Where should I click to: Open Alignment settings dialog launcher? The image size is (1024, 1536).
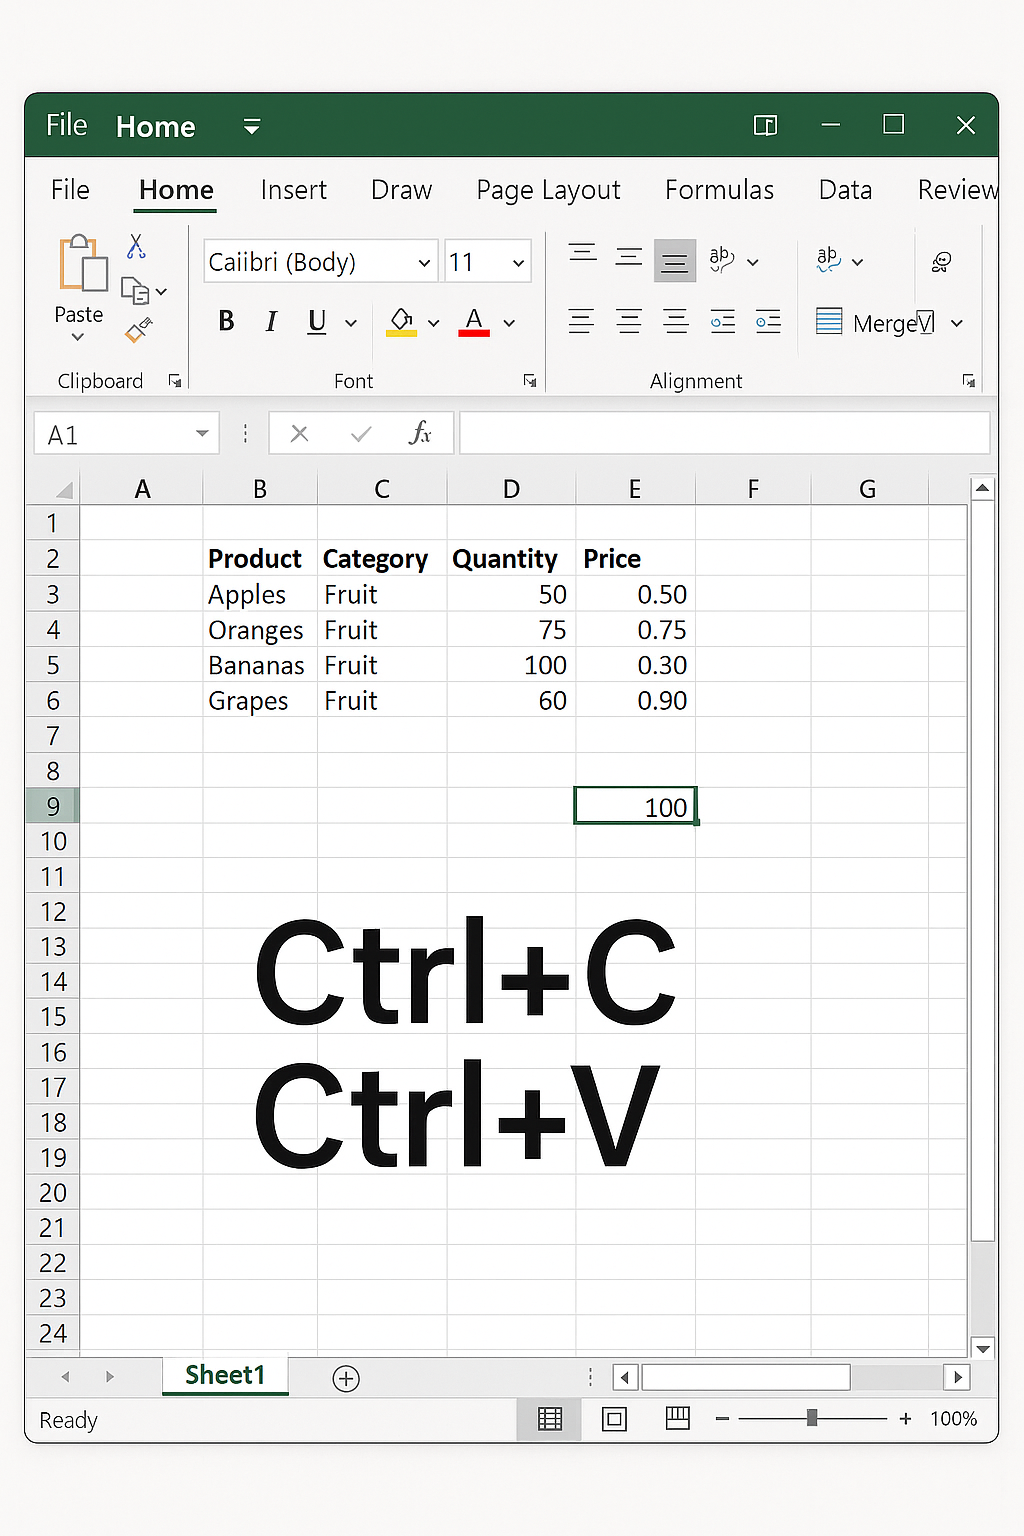pyautogui.click(x=968, y=381)
